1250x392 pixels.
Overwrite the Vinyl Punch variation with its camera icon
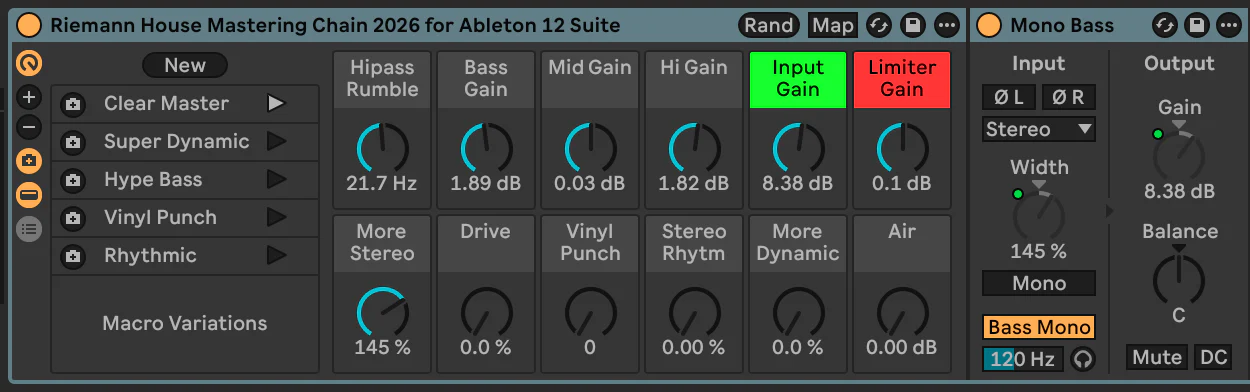(72, 218)
